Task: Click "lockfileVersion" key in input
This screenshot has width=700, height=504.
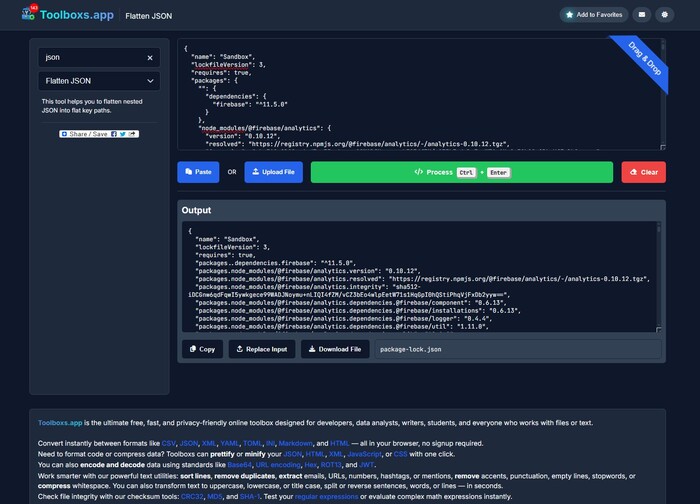Action: point(221,65)
